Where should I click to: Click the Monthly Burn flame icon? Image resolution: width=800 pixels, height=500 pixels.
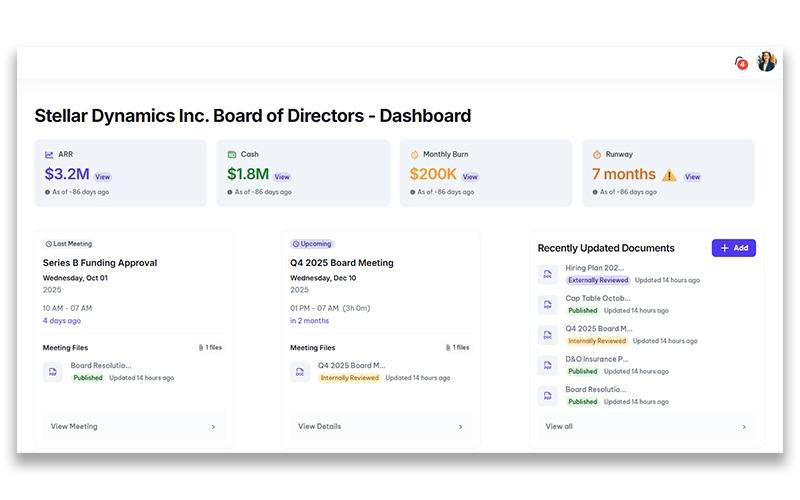point(414,155)
